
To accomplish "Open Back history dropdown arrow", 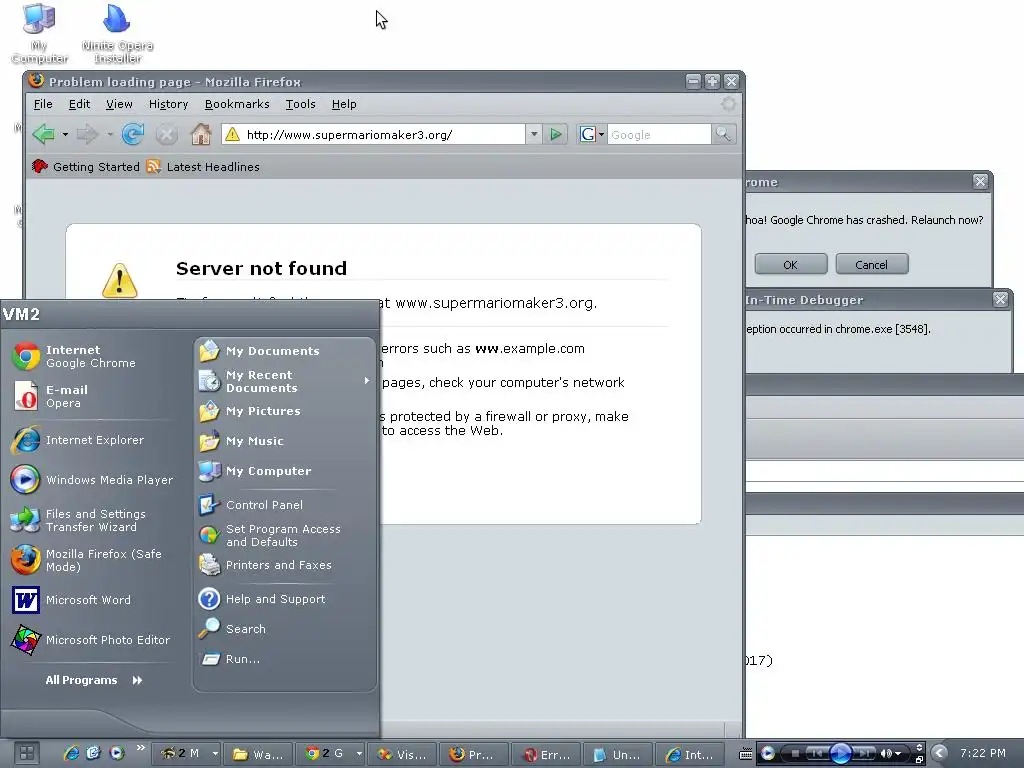I will point(65,135).
